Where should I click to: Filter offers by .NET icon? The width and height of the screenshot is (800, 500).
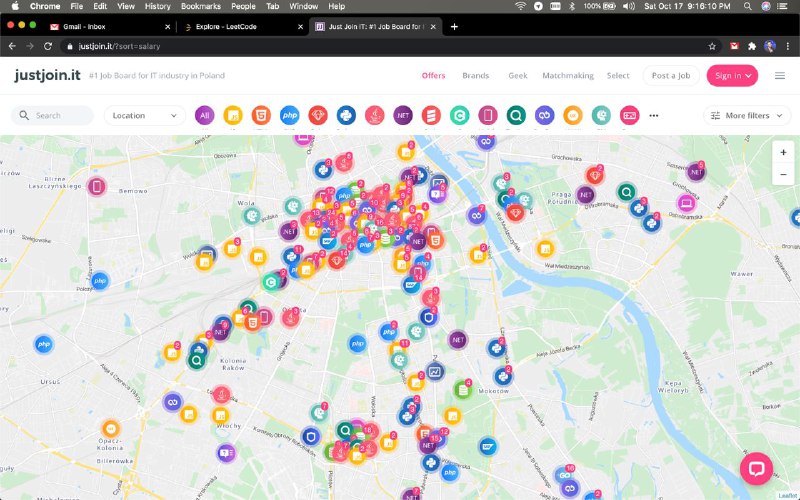403,115
